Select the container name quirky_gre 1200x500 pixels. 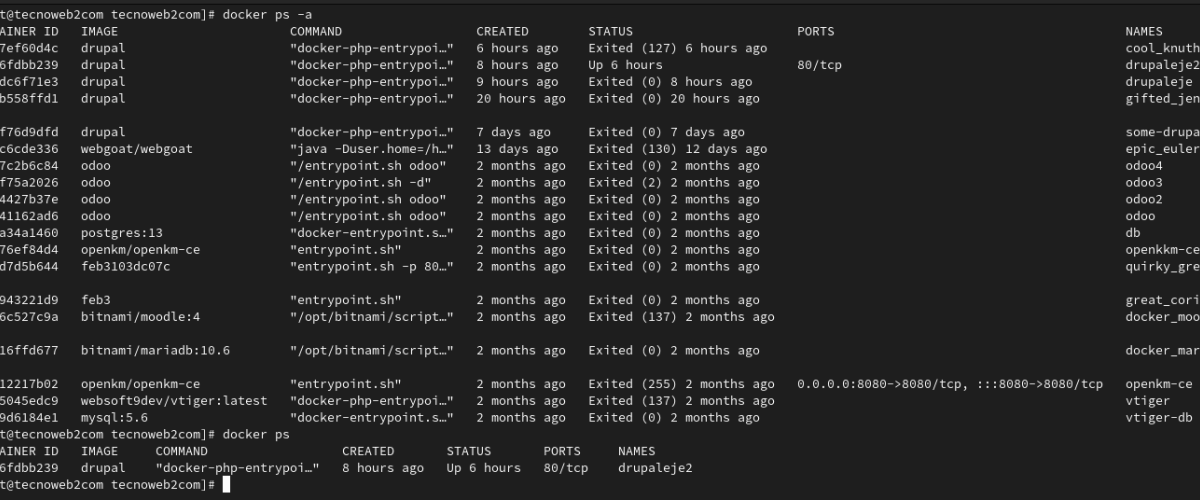pos(1162,267)
